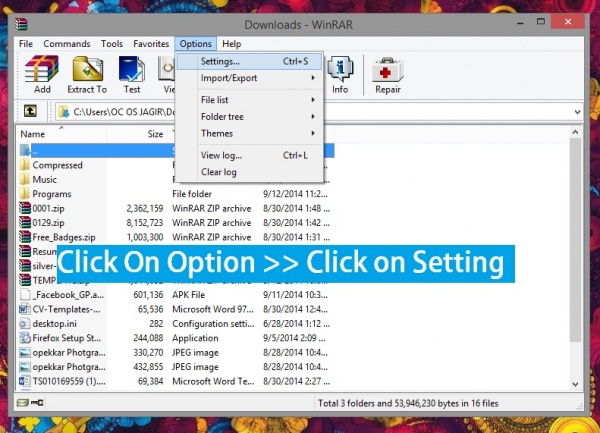
Task: Sort file list by Size column
Action: coord(138,134)
